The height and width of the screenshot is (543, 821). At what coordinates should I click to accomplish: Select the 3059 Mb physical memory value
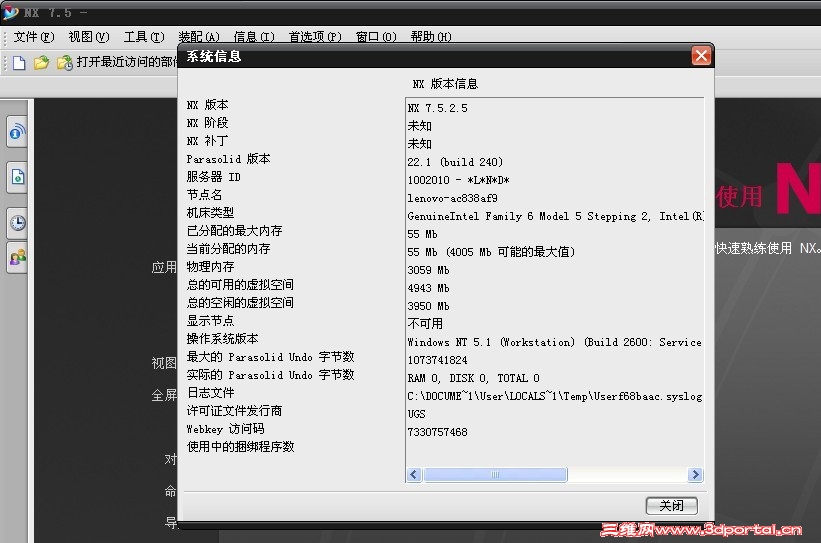click(428, 270)
